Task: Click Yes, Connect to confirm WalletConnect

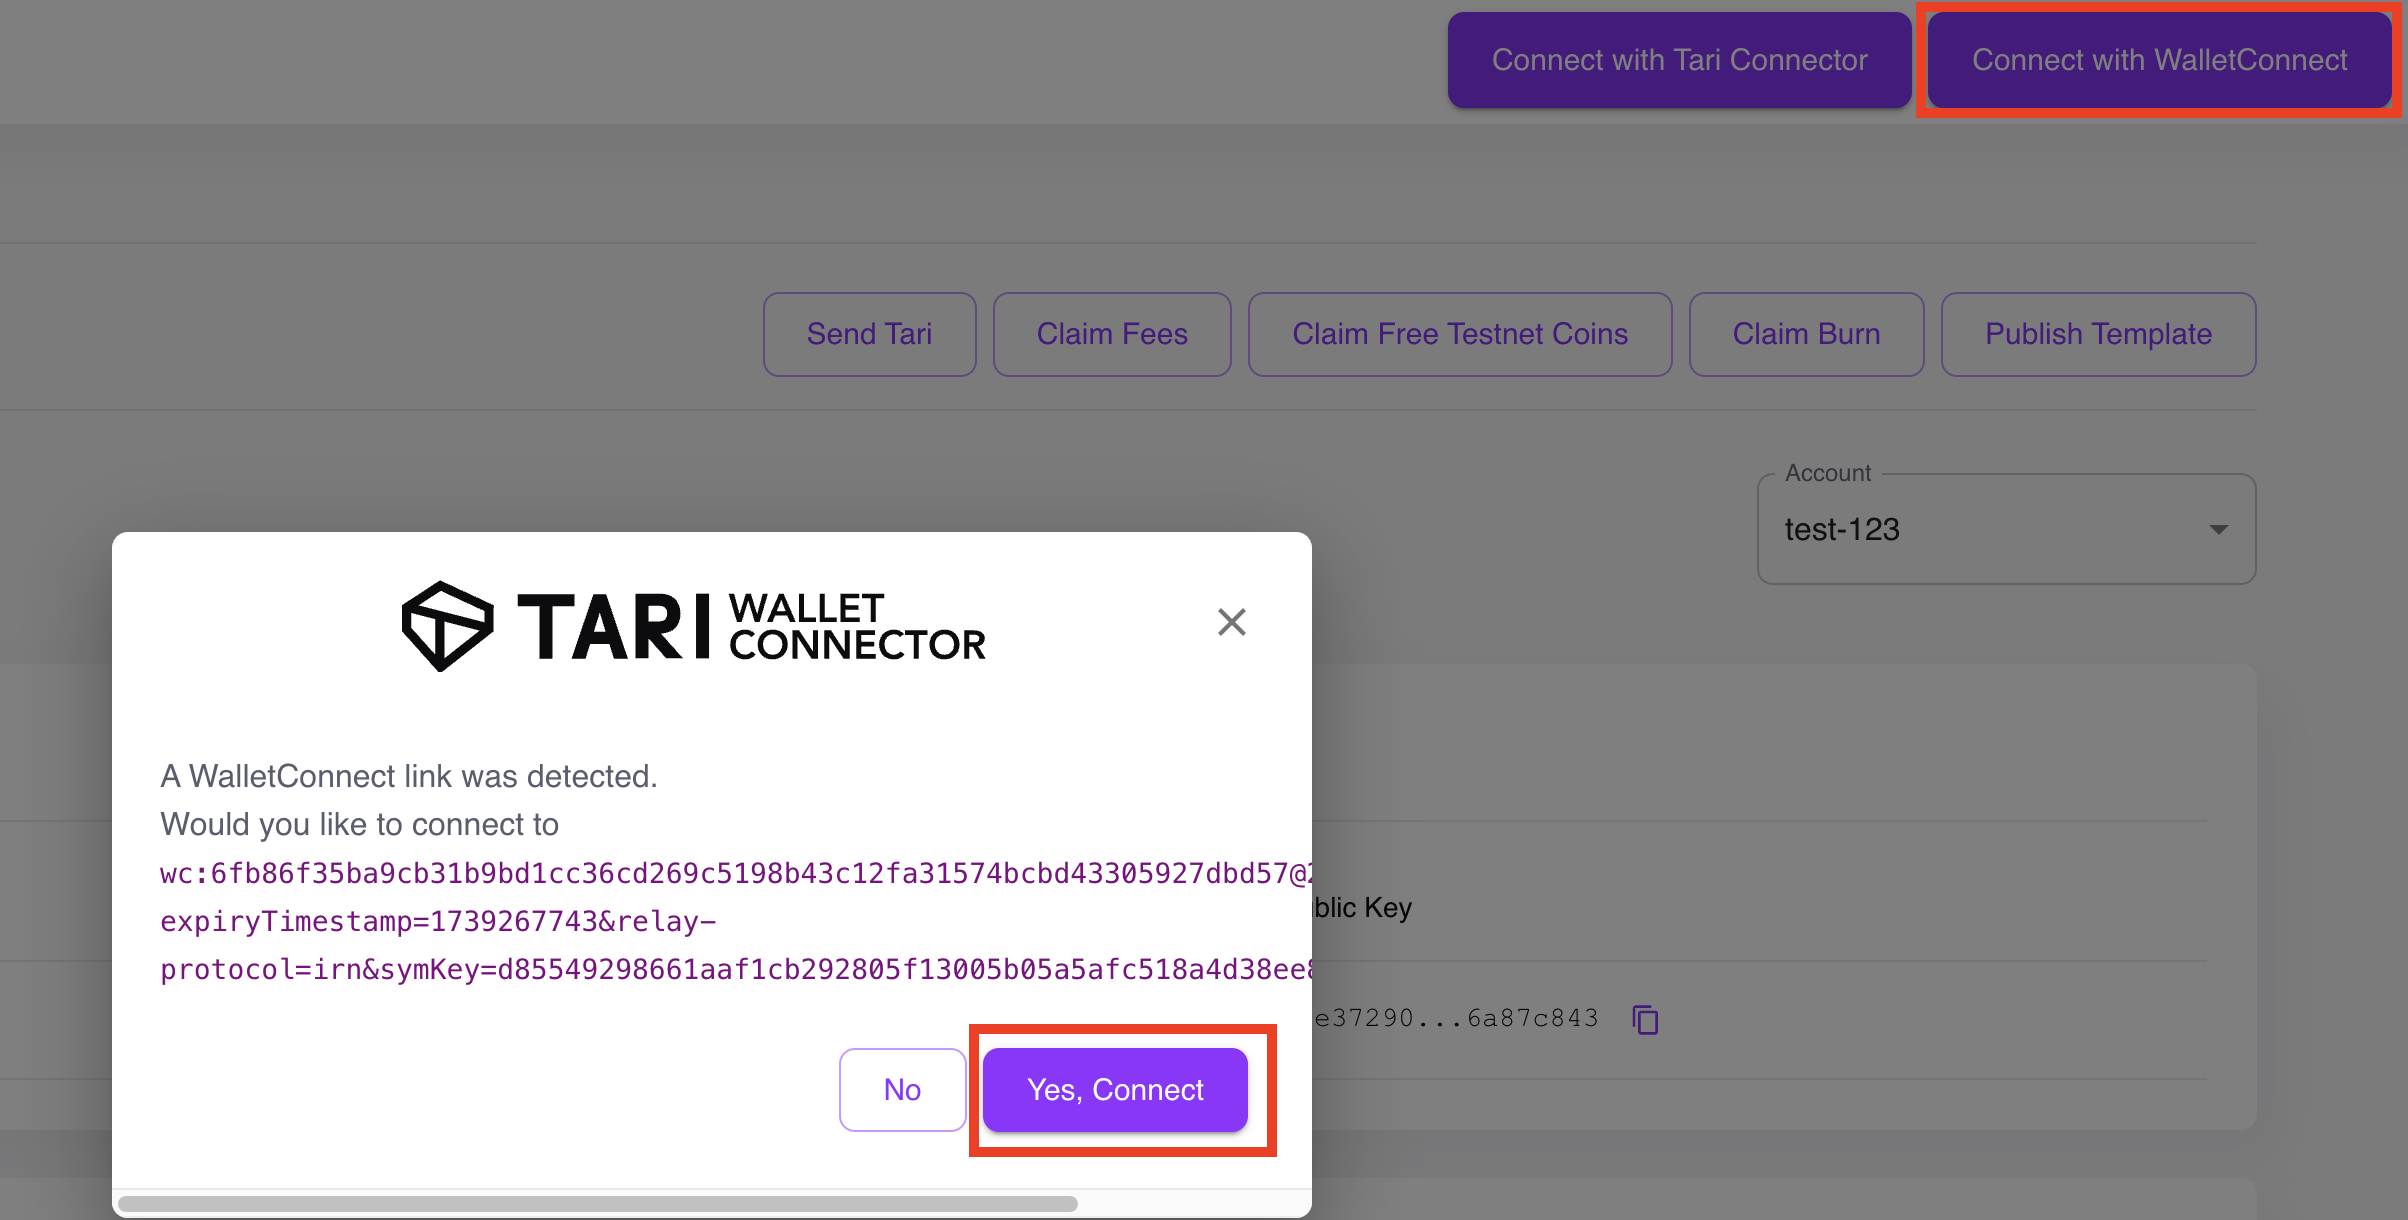Action: click(1115, 1089)
